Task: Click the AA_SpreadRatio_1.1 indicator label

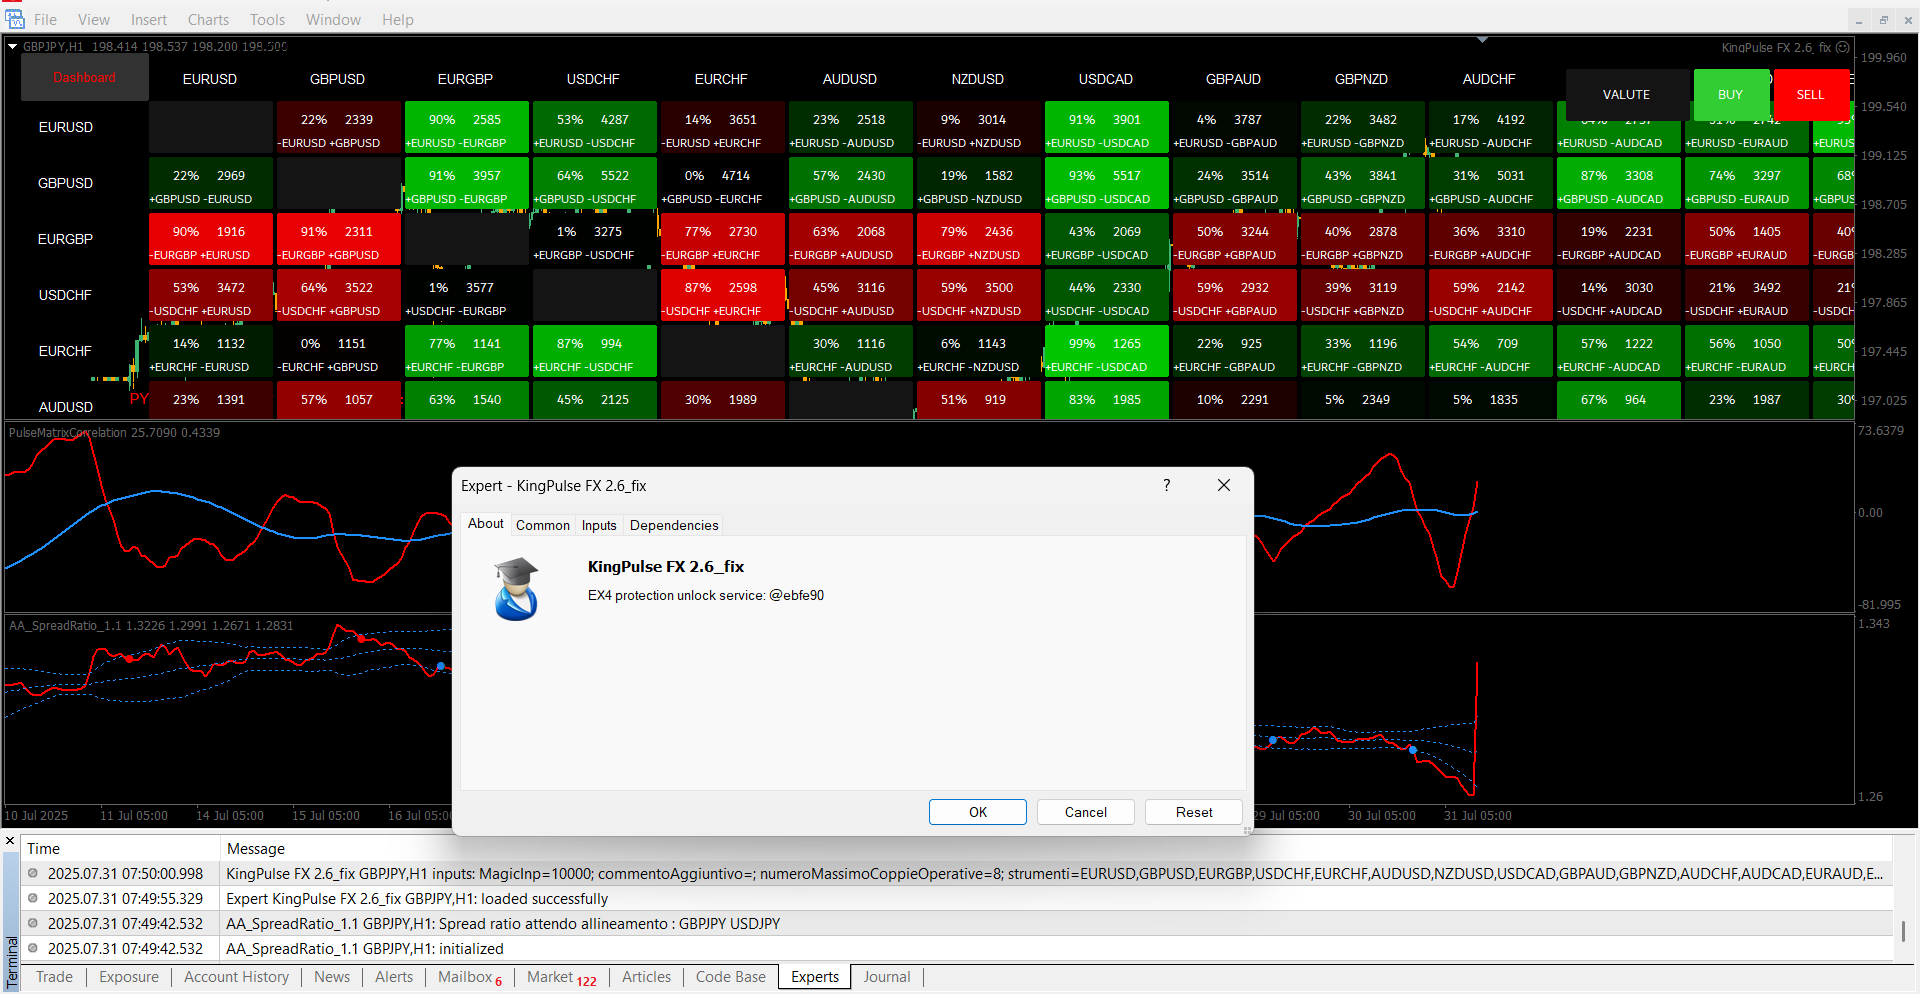Action: (x=151, y=625)
